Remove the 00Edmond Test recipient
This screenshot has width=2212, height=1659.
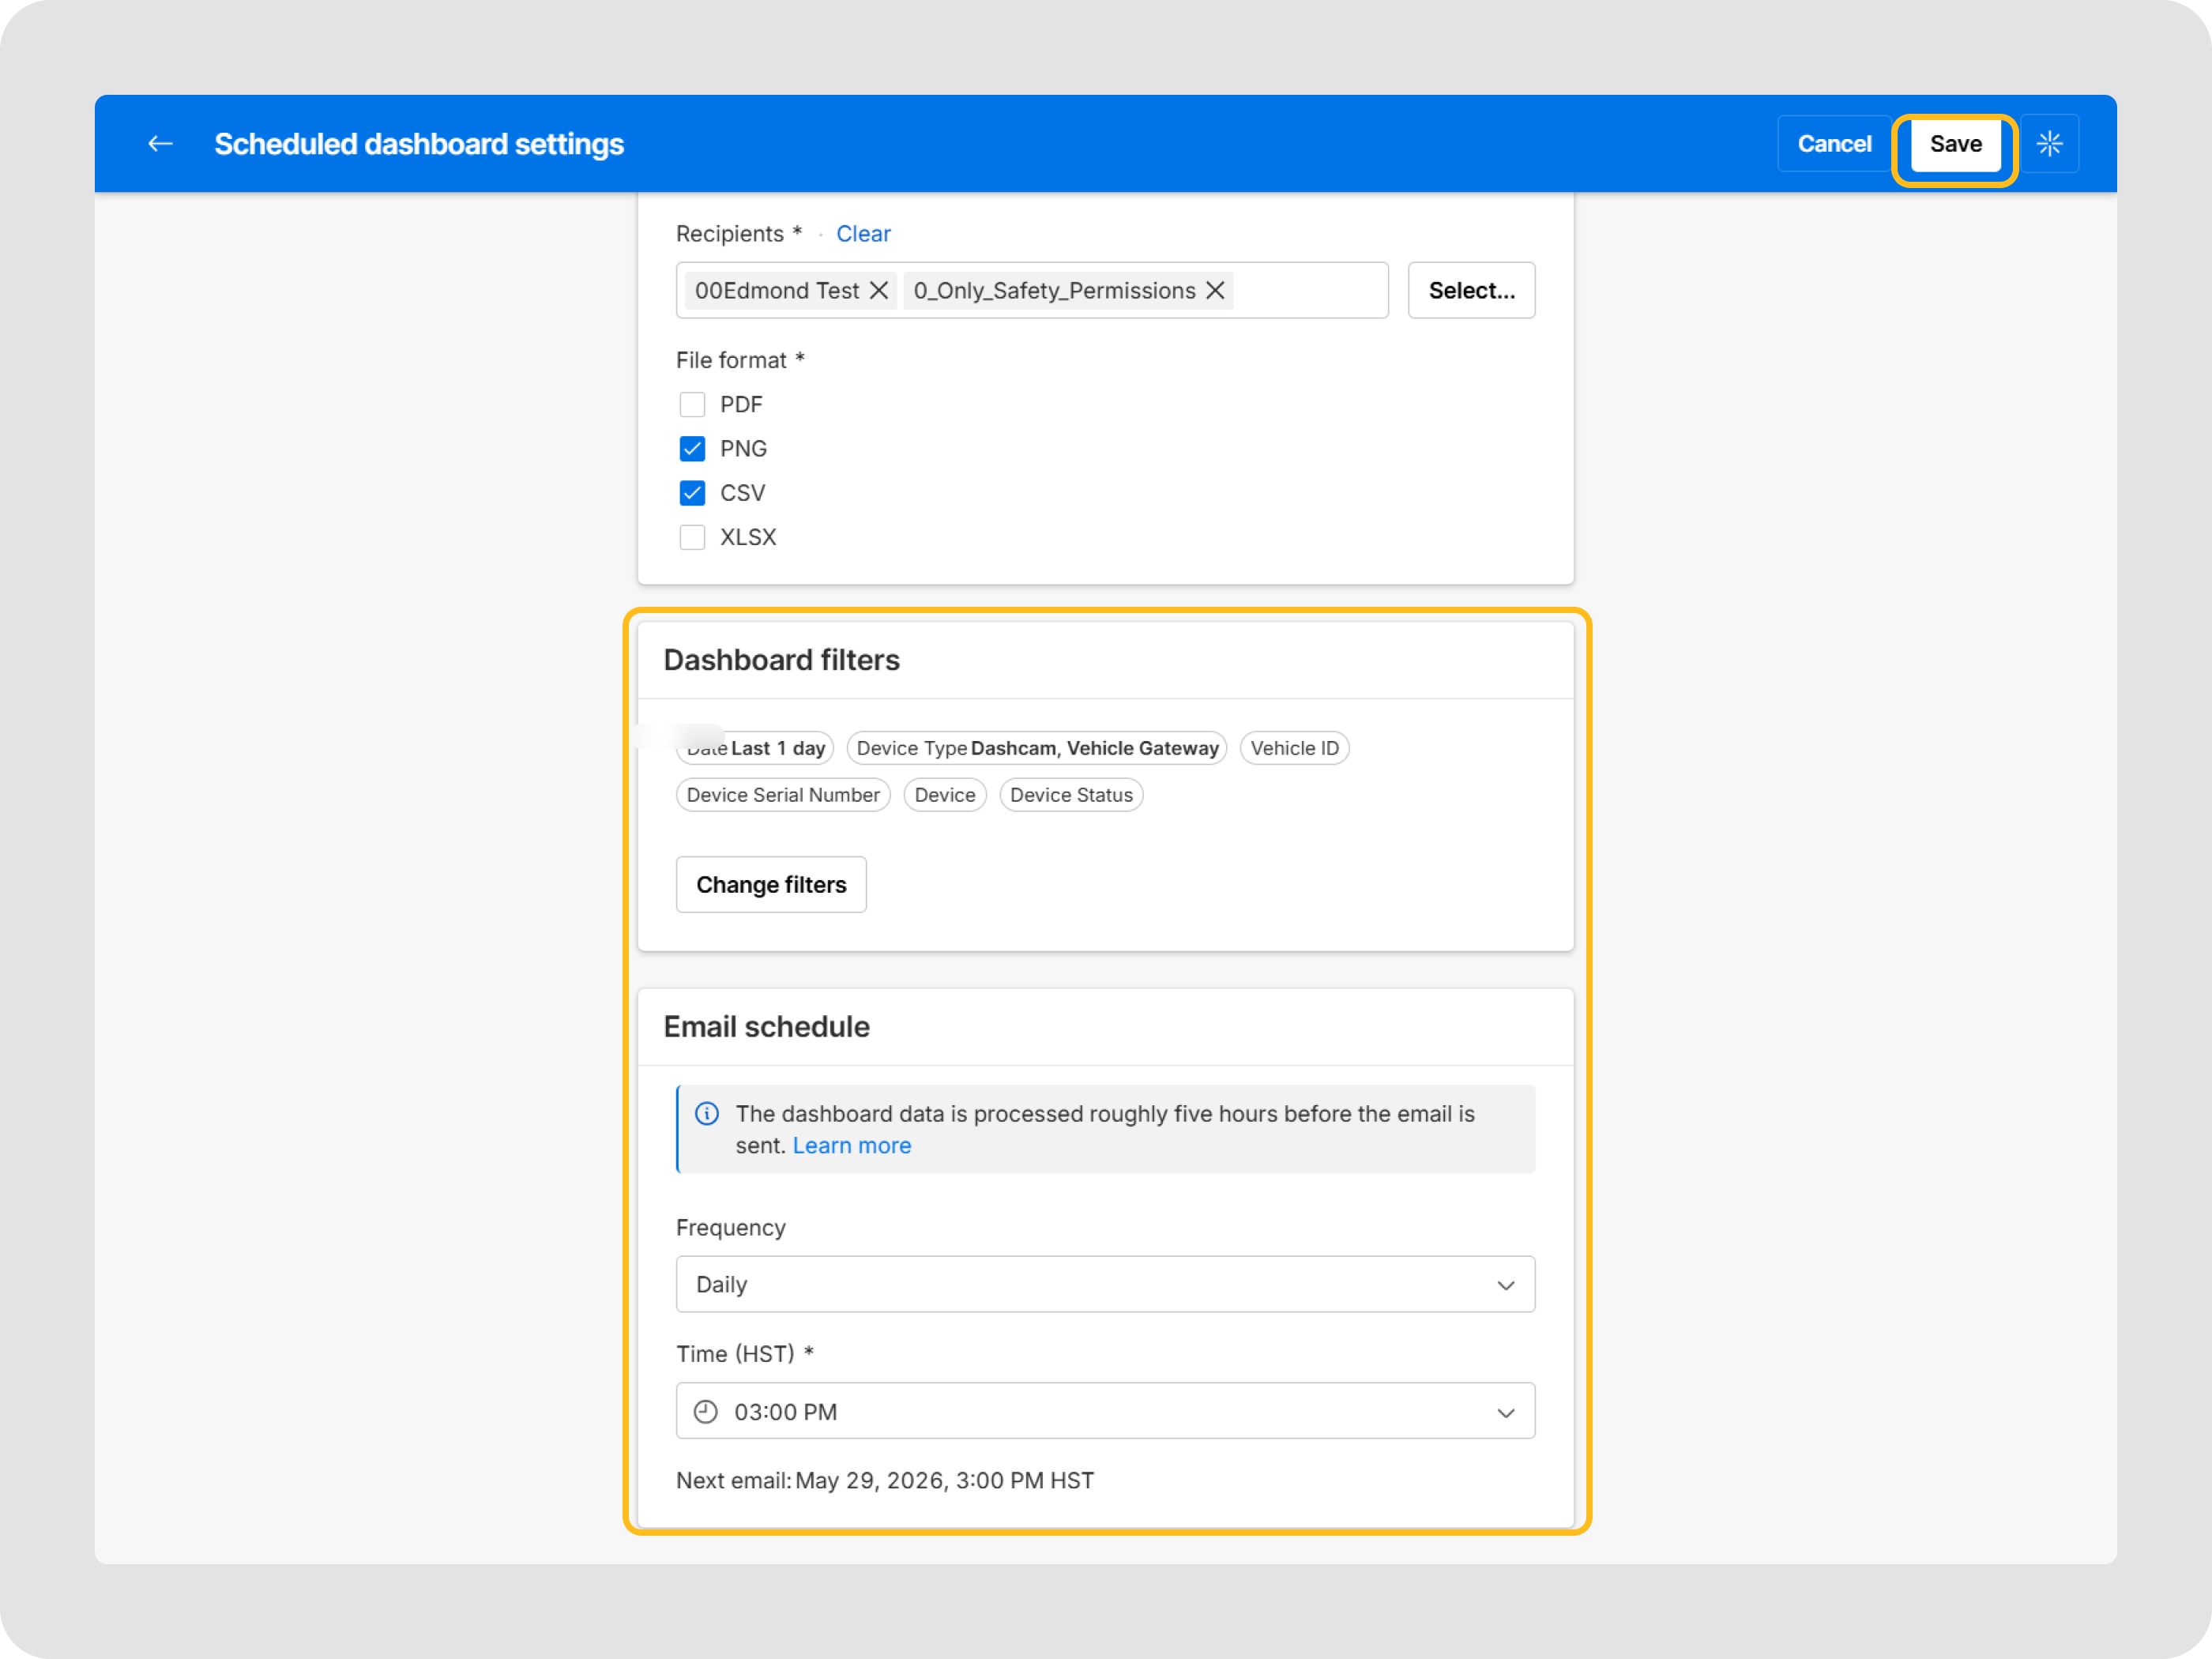879,290
